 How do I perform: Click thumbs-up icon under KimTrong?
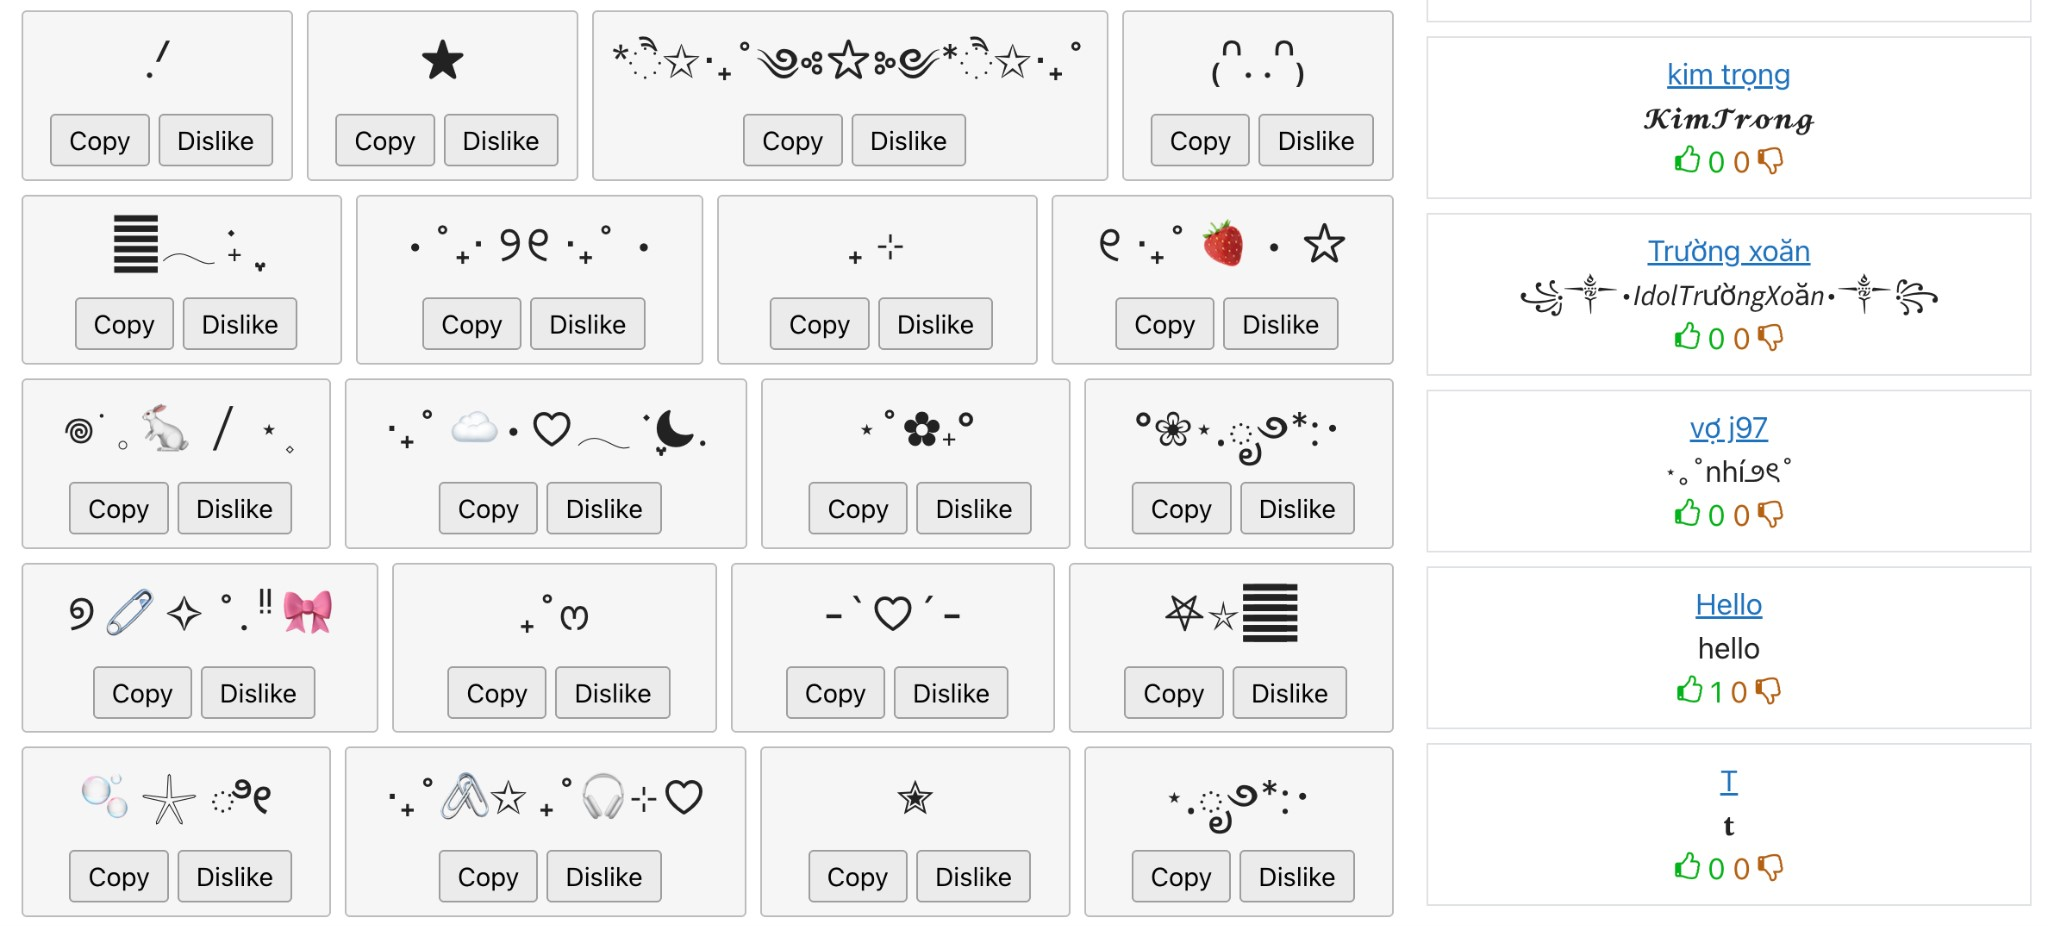1687,160
